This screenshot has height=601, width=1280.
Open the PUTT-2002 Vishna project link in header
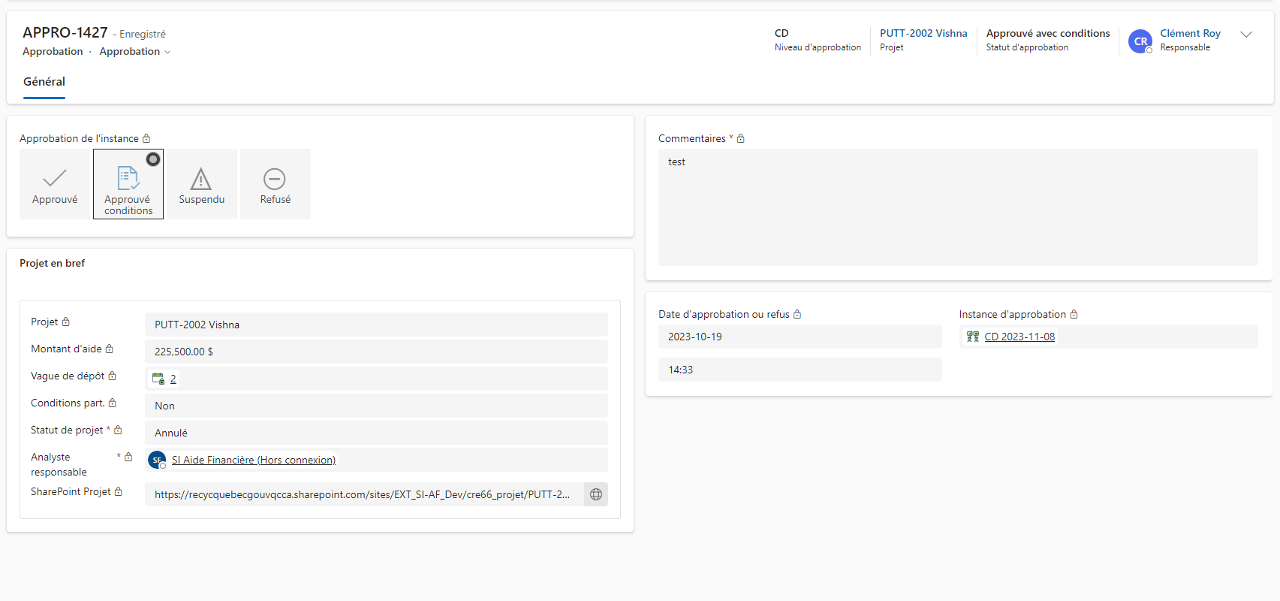(923, 33)
